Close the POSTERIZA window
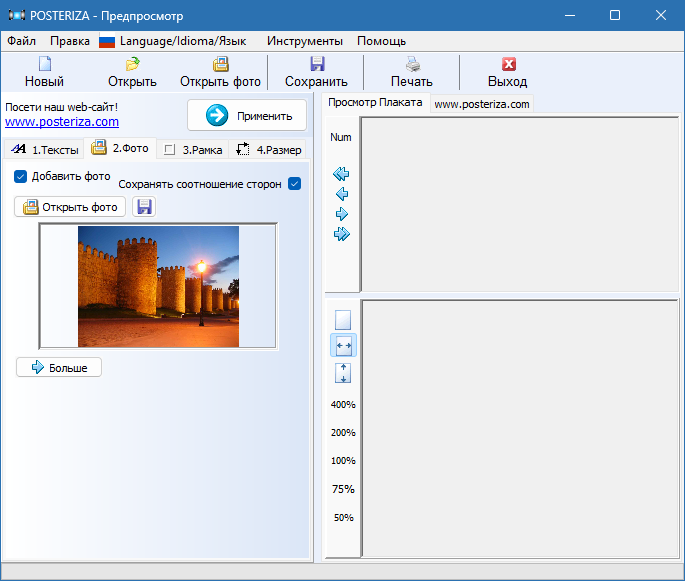685x581 pixels. [x=661, y=15]
